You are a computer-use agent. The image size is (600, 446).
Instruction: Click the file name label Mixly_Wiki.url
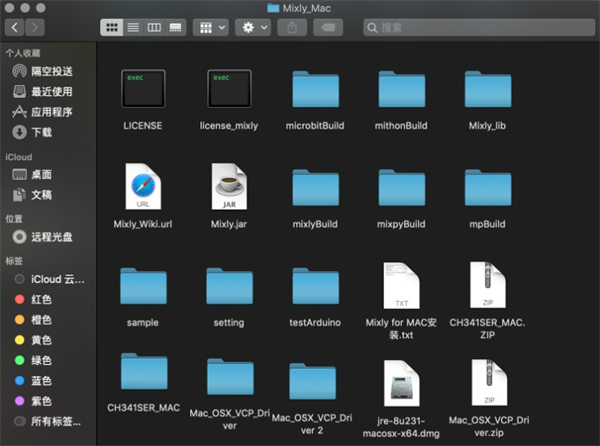click(x=143, y=224)
